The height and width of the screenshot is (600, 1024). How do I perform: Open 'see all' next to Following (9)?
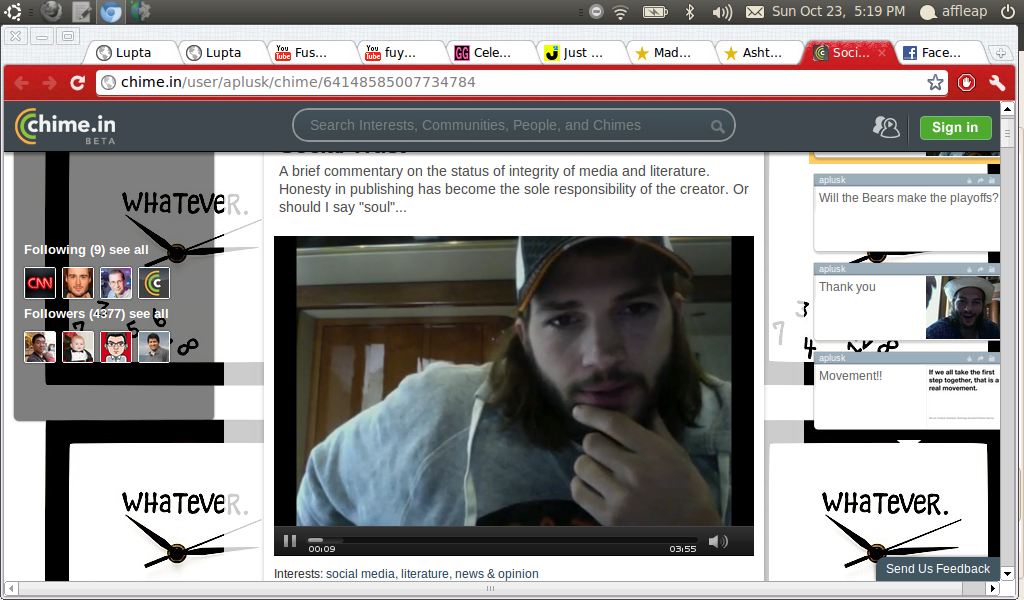(x=129, y=250)
